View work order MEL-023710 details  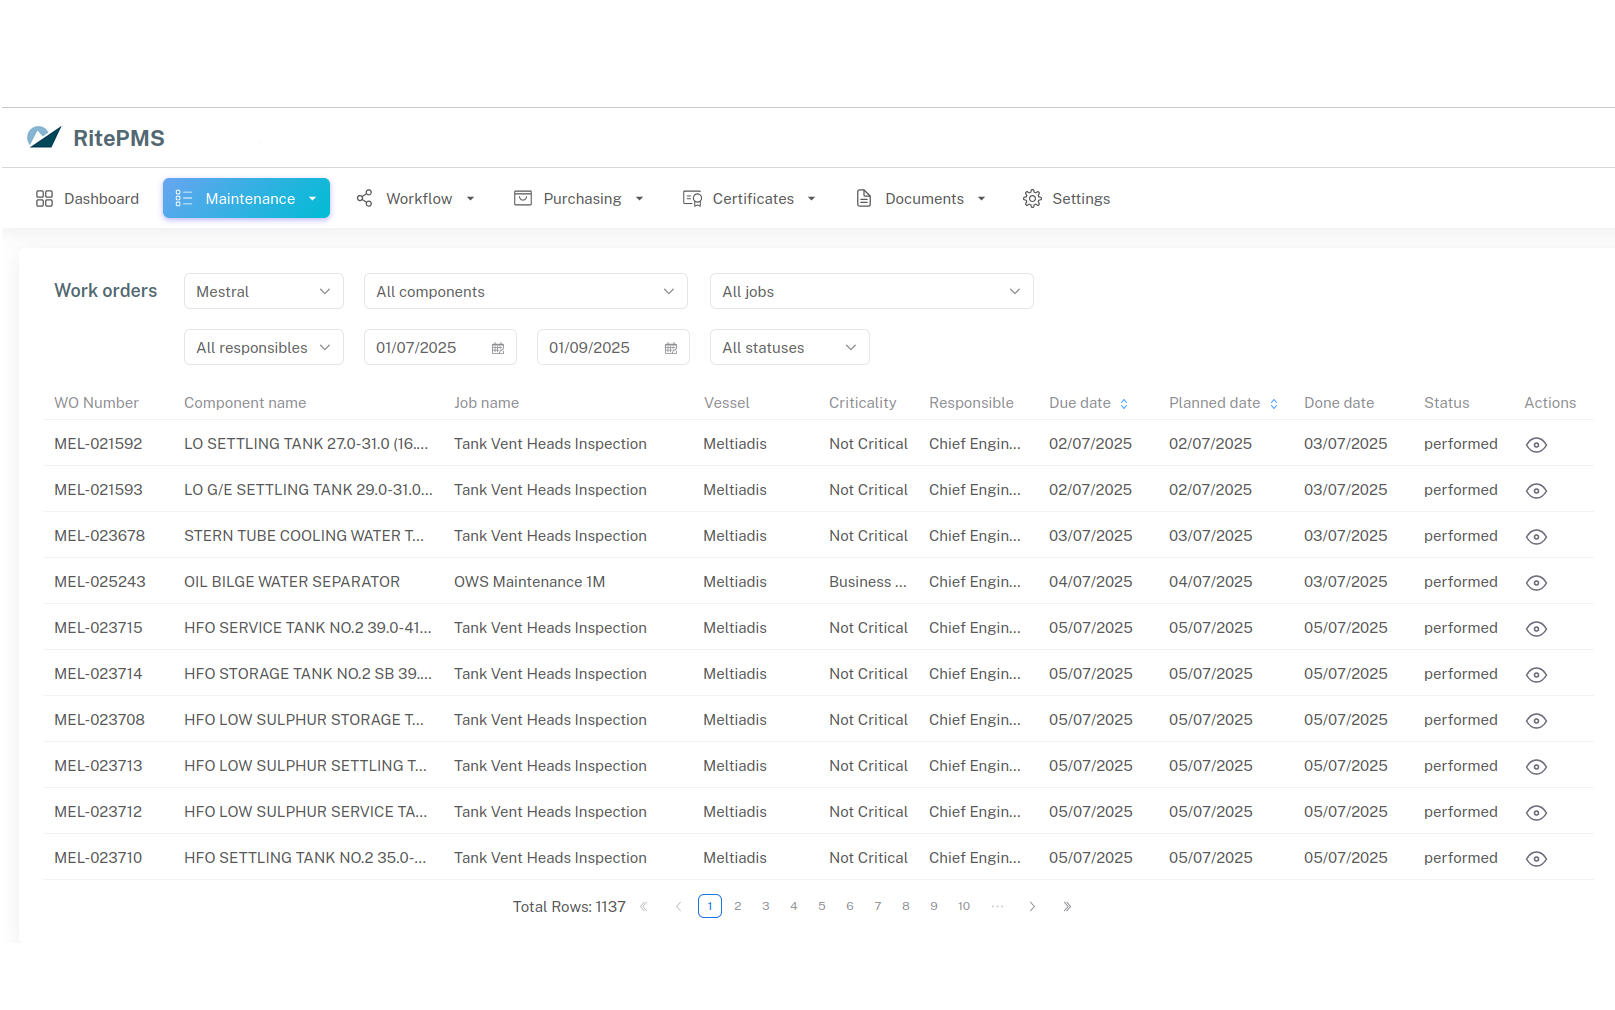pyautogui.click(x=1536, y=859)
